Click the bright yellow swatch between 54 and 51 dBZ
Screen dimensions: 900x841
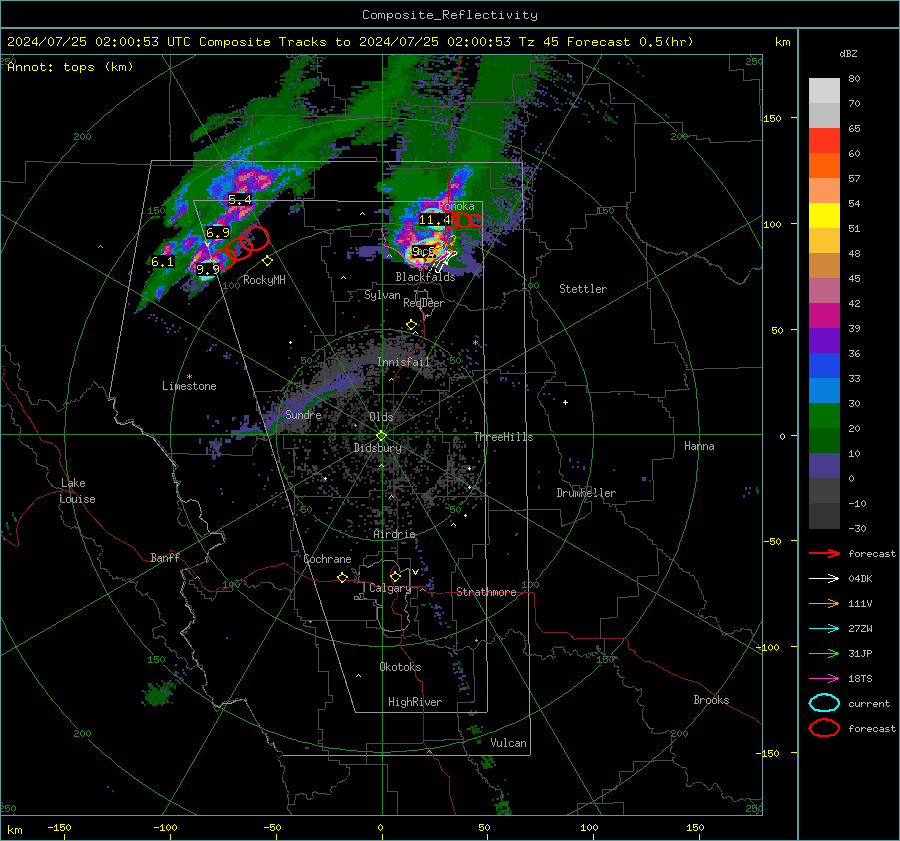824,216
